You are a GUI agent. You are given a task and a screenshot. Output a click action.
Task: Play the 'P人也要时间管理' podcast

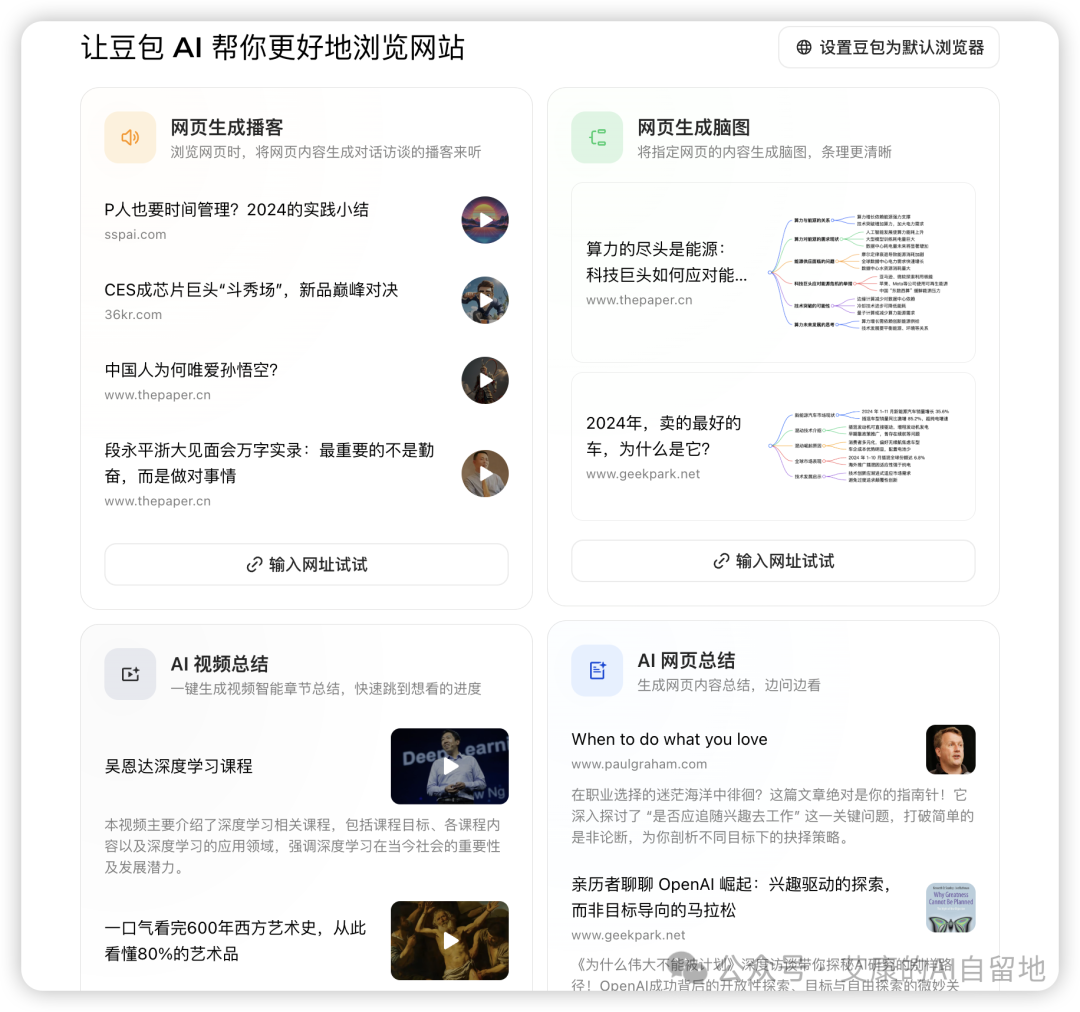(485, 220)
